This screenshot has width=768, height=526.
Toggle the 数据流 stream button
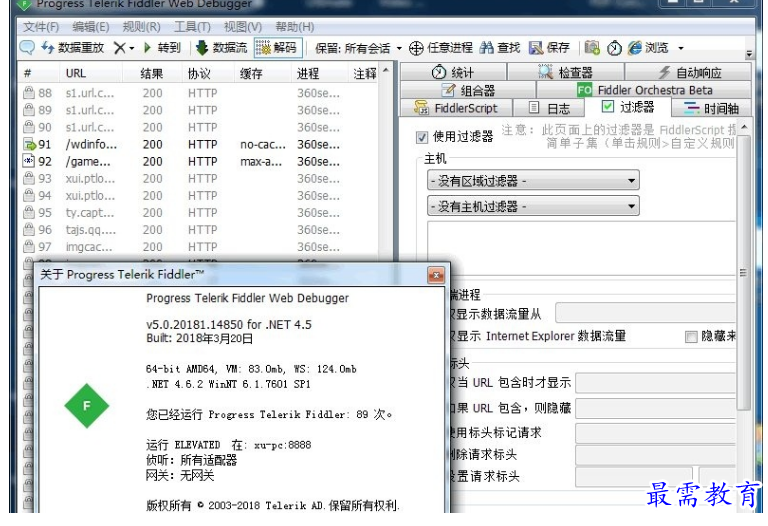coord(221,48)
